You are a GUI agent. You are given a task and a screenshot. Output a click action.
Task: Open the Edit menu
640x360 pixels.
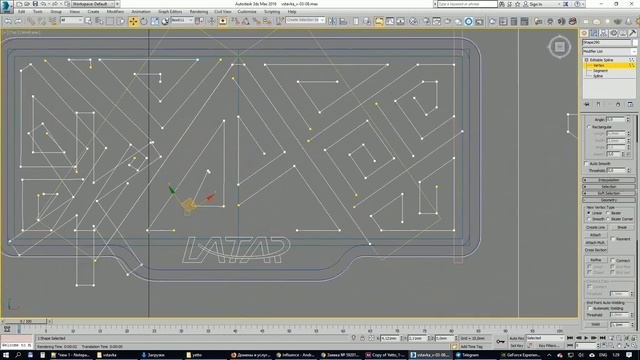pos(22,12)
